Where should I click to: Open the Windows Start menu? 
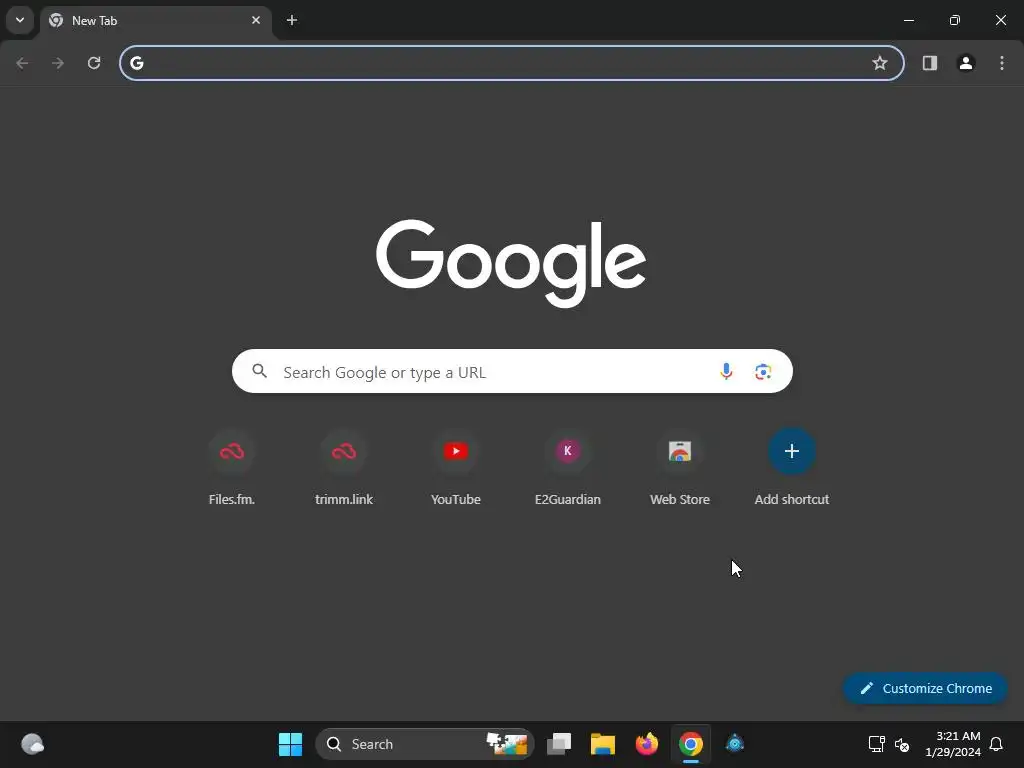click(x=291, y=744)
